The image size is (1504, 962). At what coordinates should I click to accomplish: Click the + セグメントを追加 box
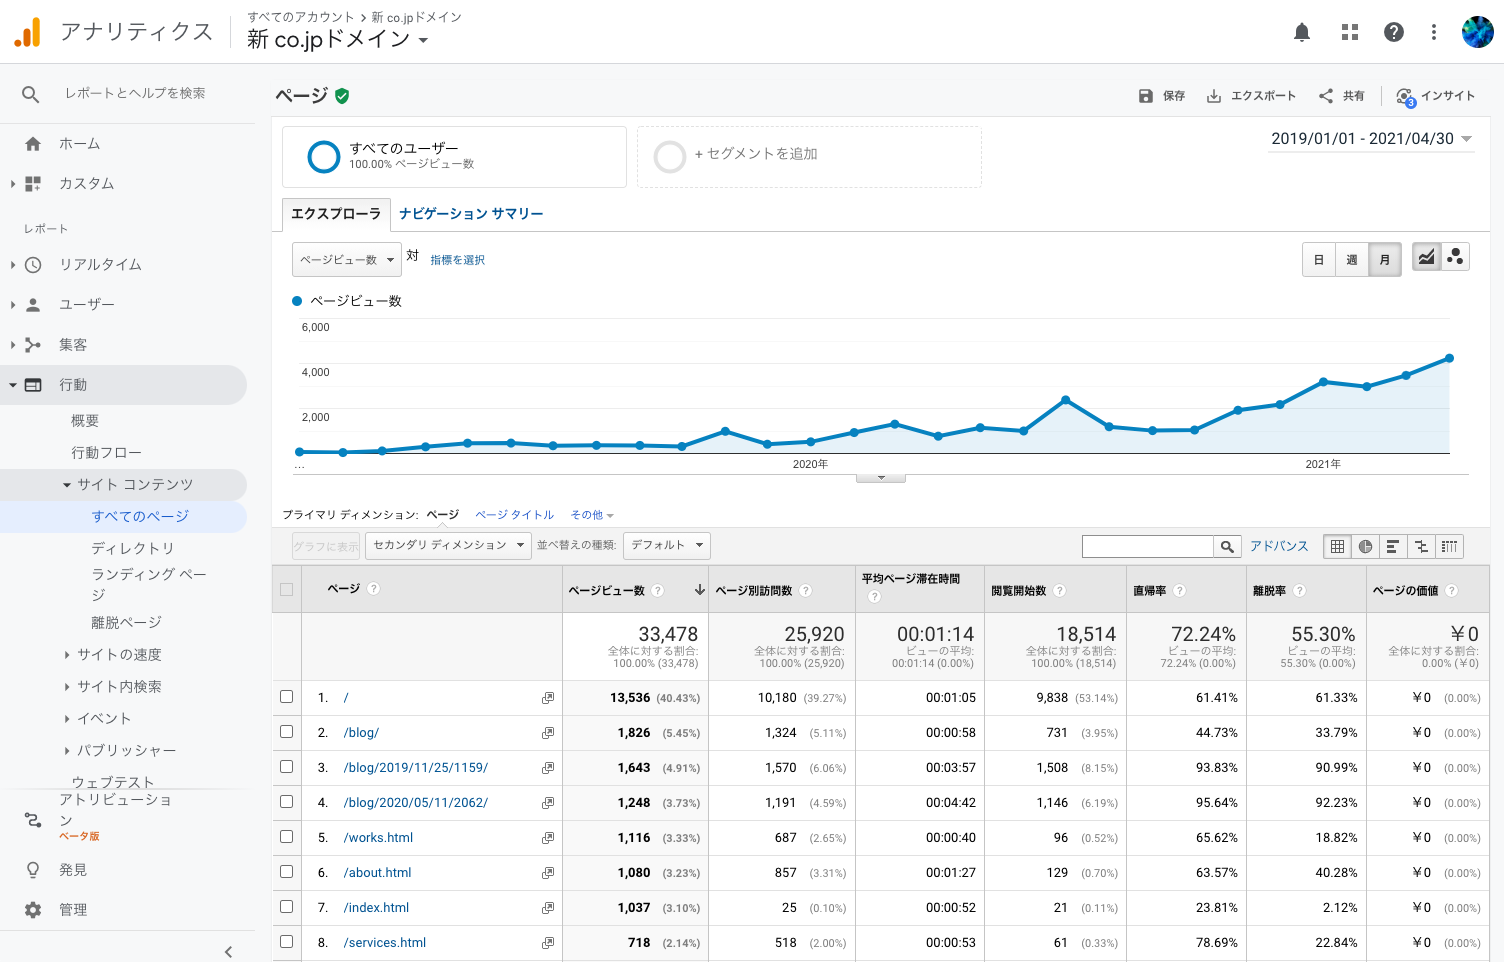coord(809,156)
